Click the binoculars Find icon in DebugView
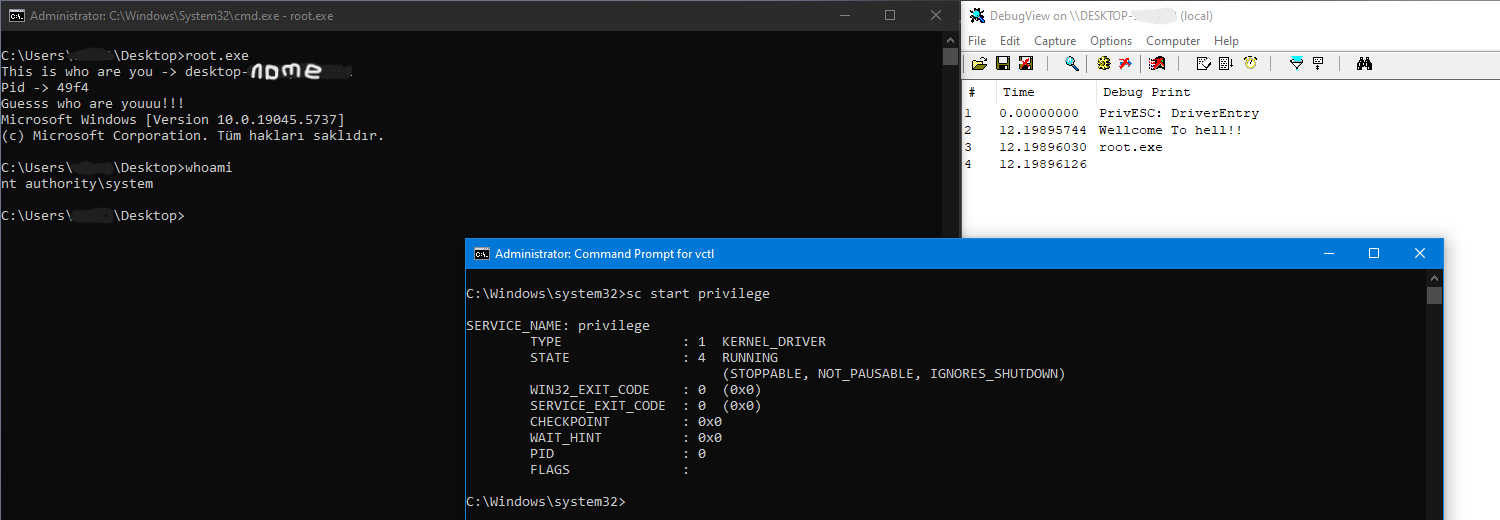 coord(1364,64)
